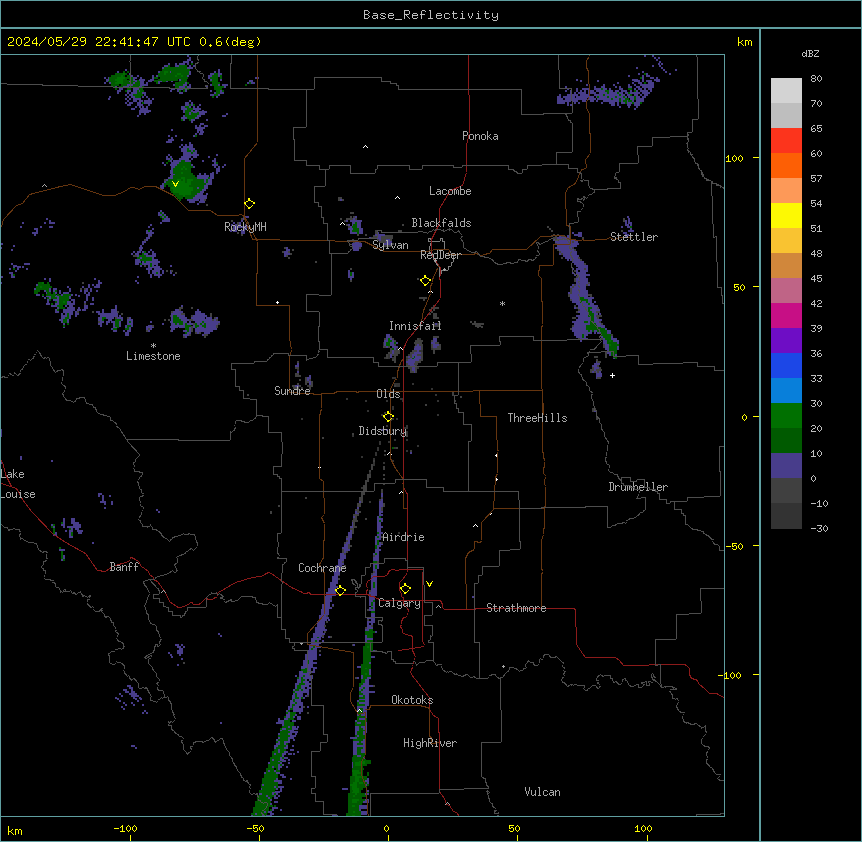Screen dimensions: 862x842
Task: Click the Lake Louise label
Action: [18, 484]
